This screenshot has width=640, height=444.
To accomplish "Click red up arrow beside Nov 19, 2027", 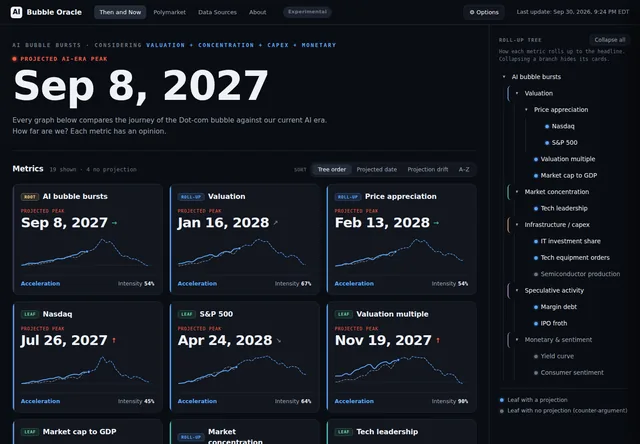I will (438, 340).
